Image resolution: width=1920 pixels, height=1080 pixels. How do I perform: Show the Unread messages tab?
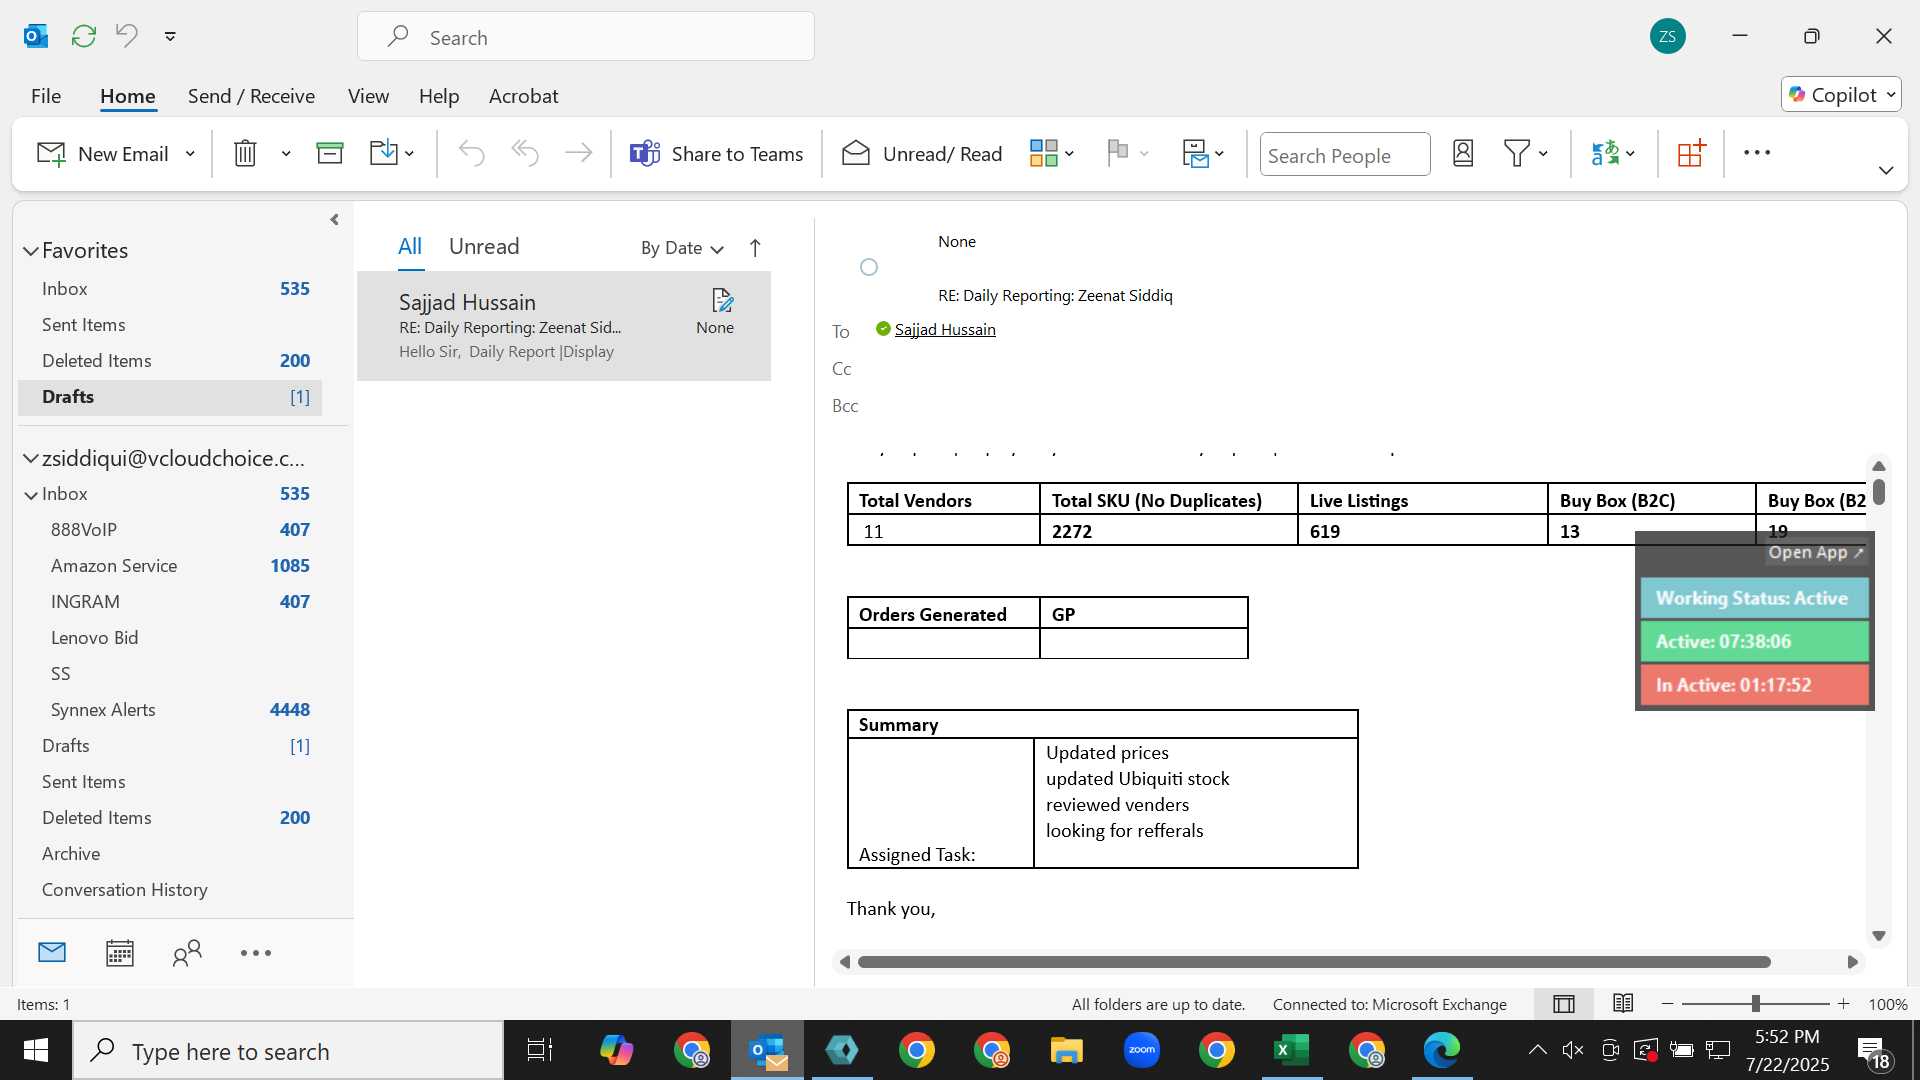484,247
